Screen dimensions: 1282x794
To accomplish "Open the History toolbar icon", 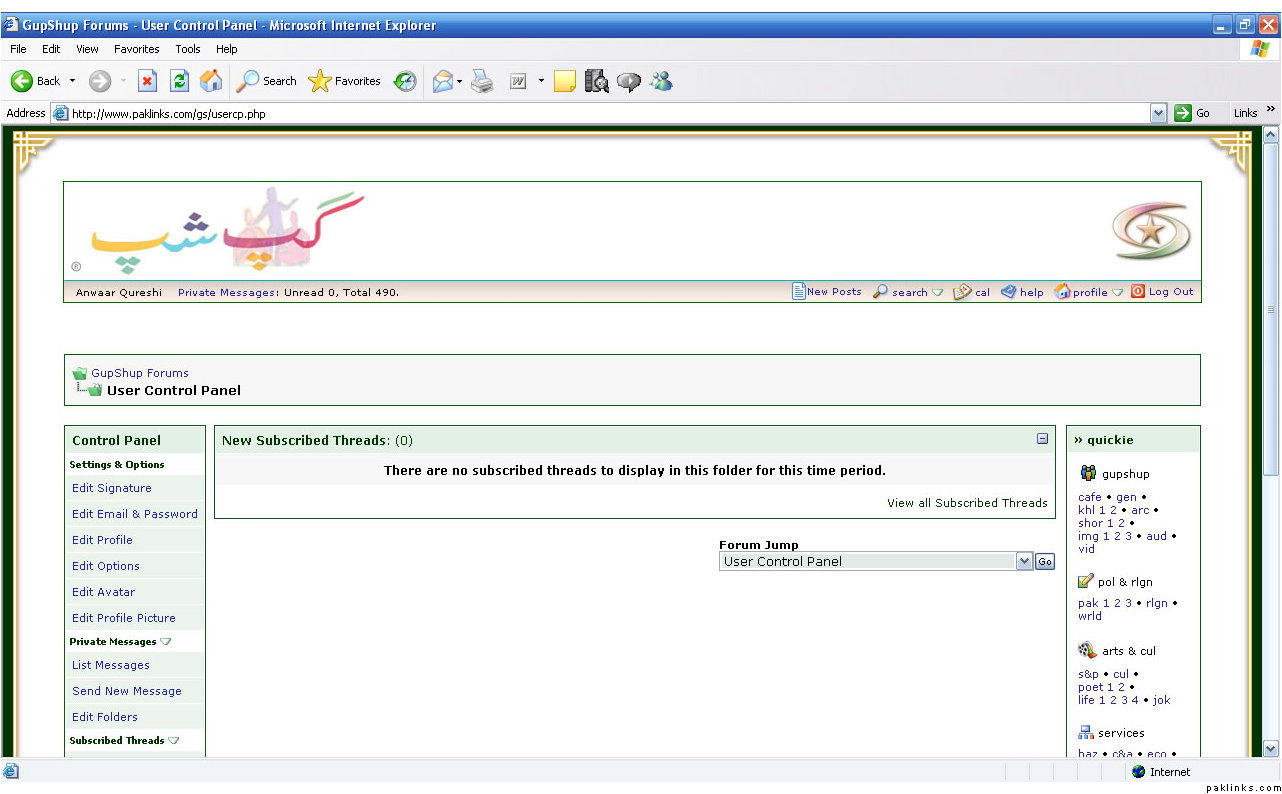I will coord(405,81).
